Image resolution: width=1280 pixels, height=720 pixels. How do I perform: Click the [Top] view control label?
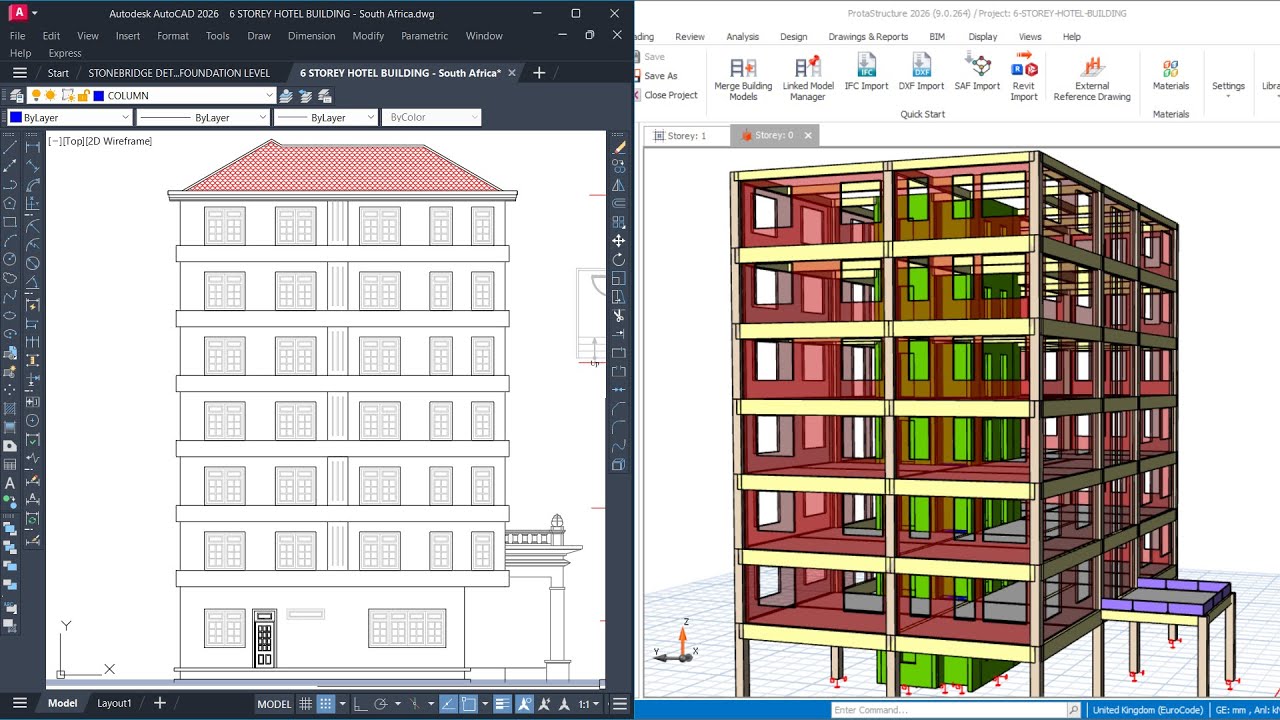coord(73,141)
